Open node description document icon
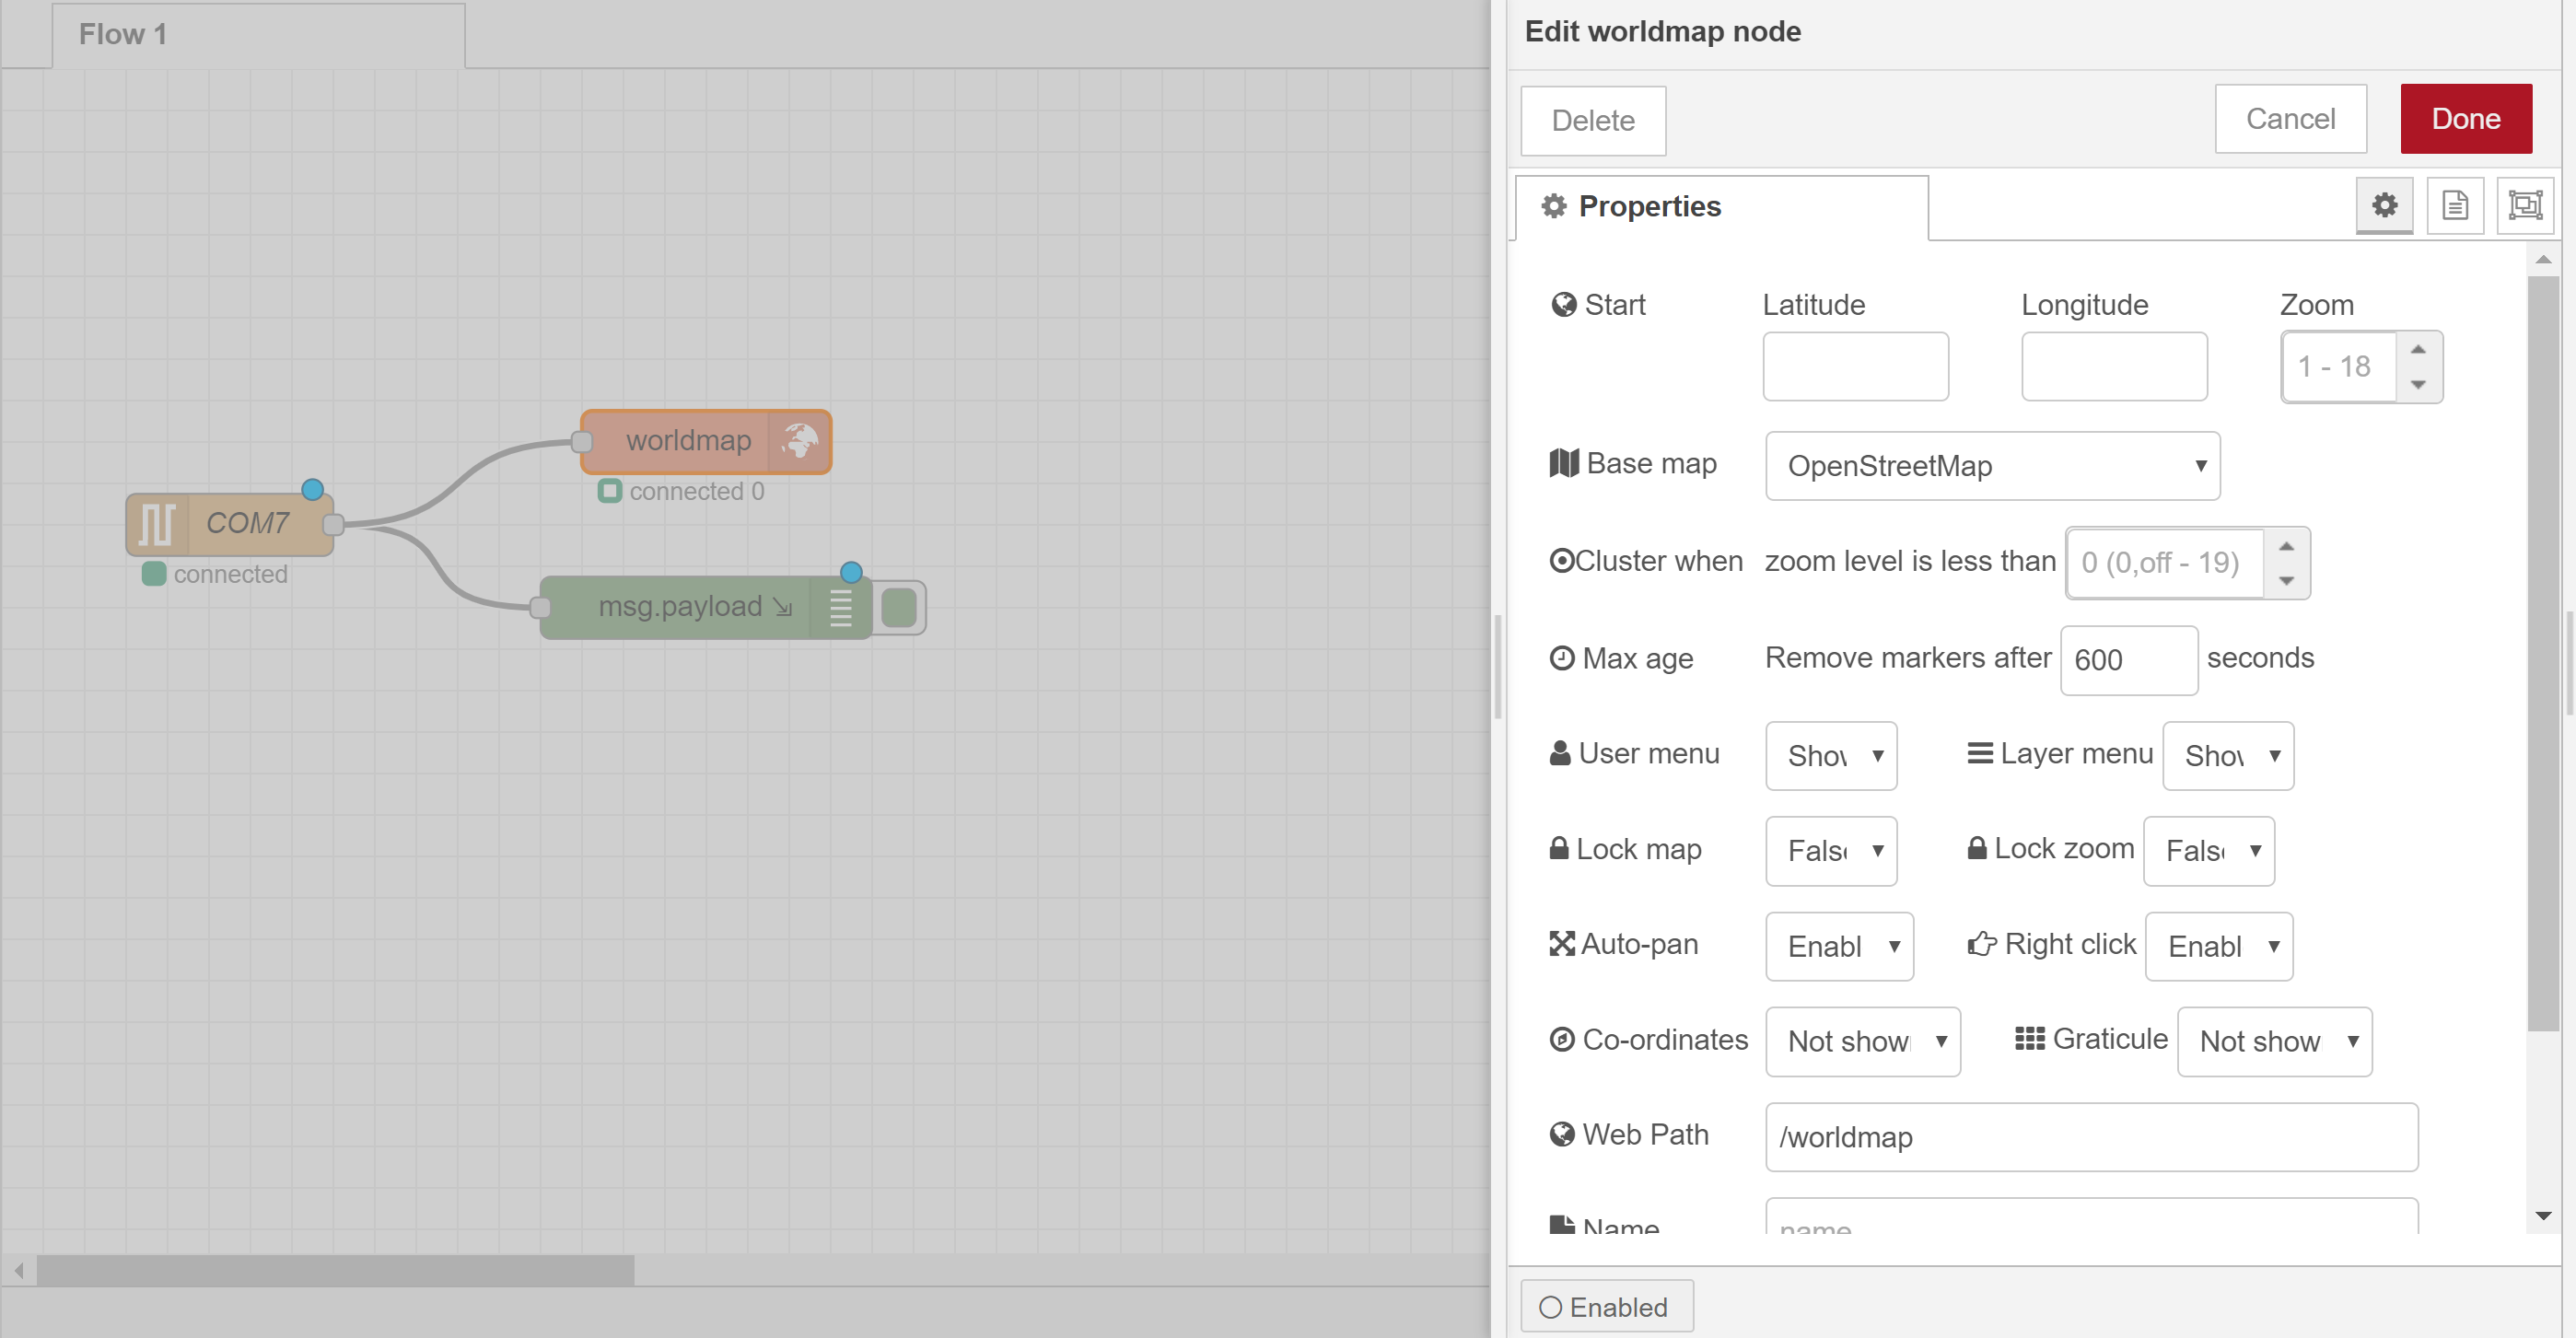Viewport: 2576px width, 1338px height. (x=2455, y=206)
